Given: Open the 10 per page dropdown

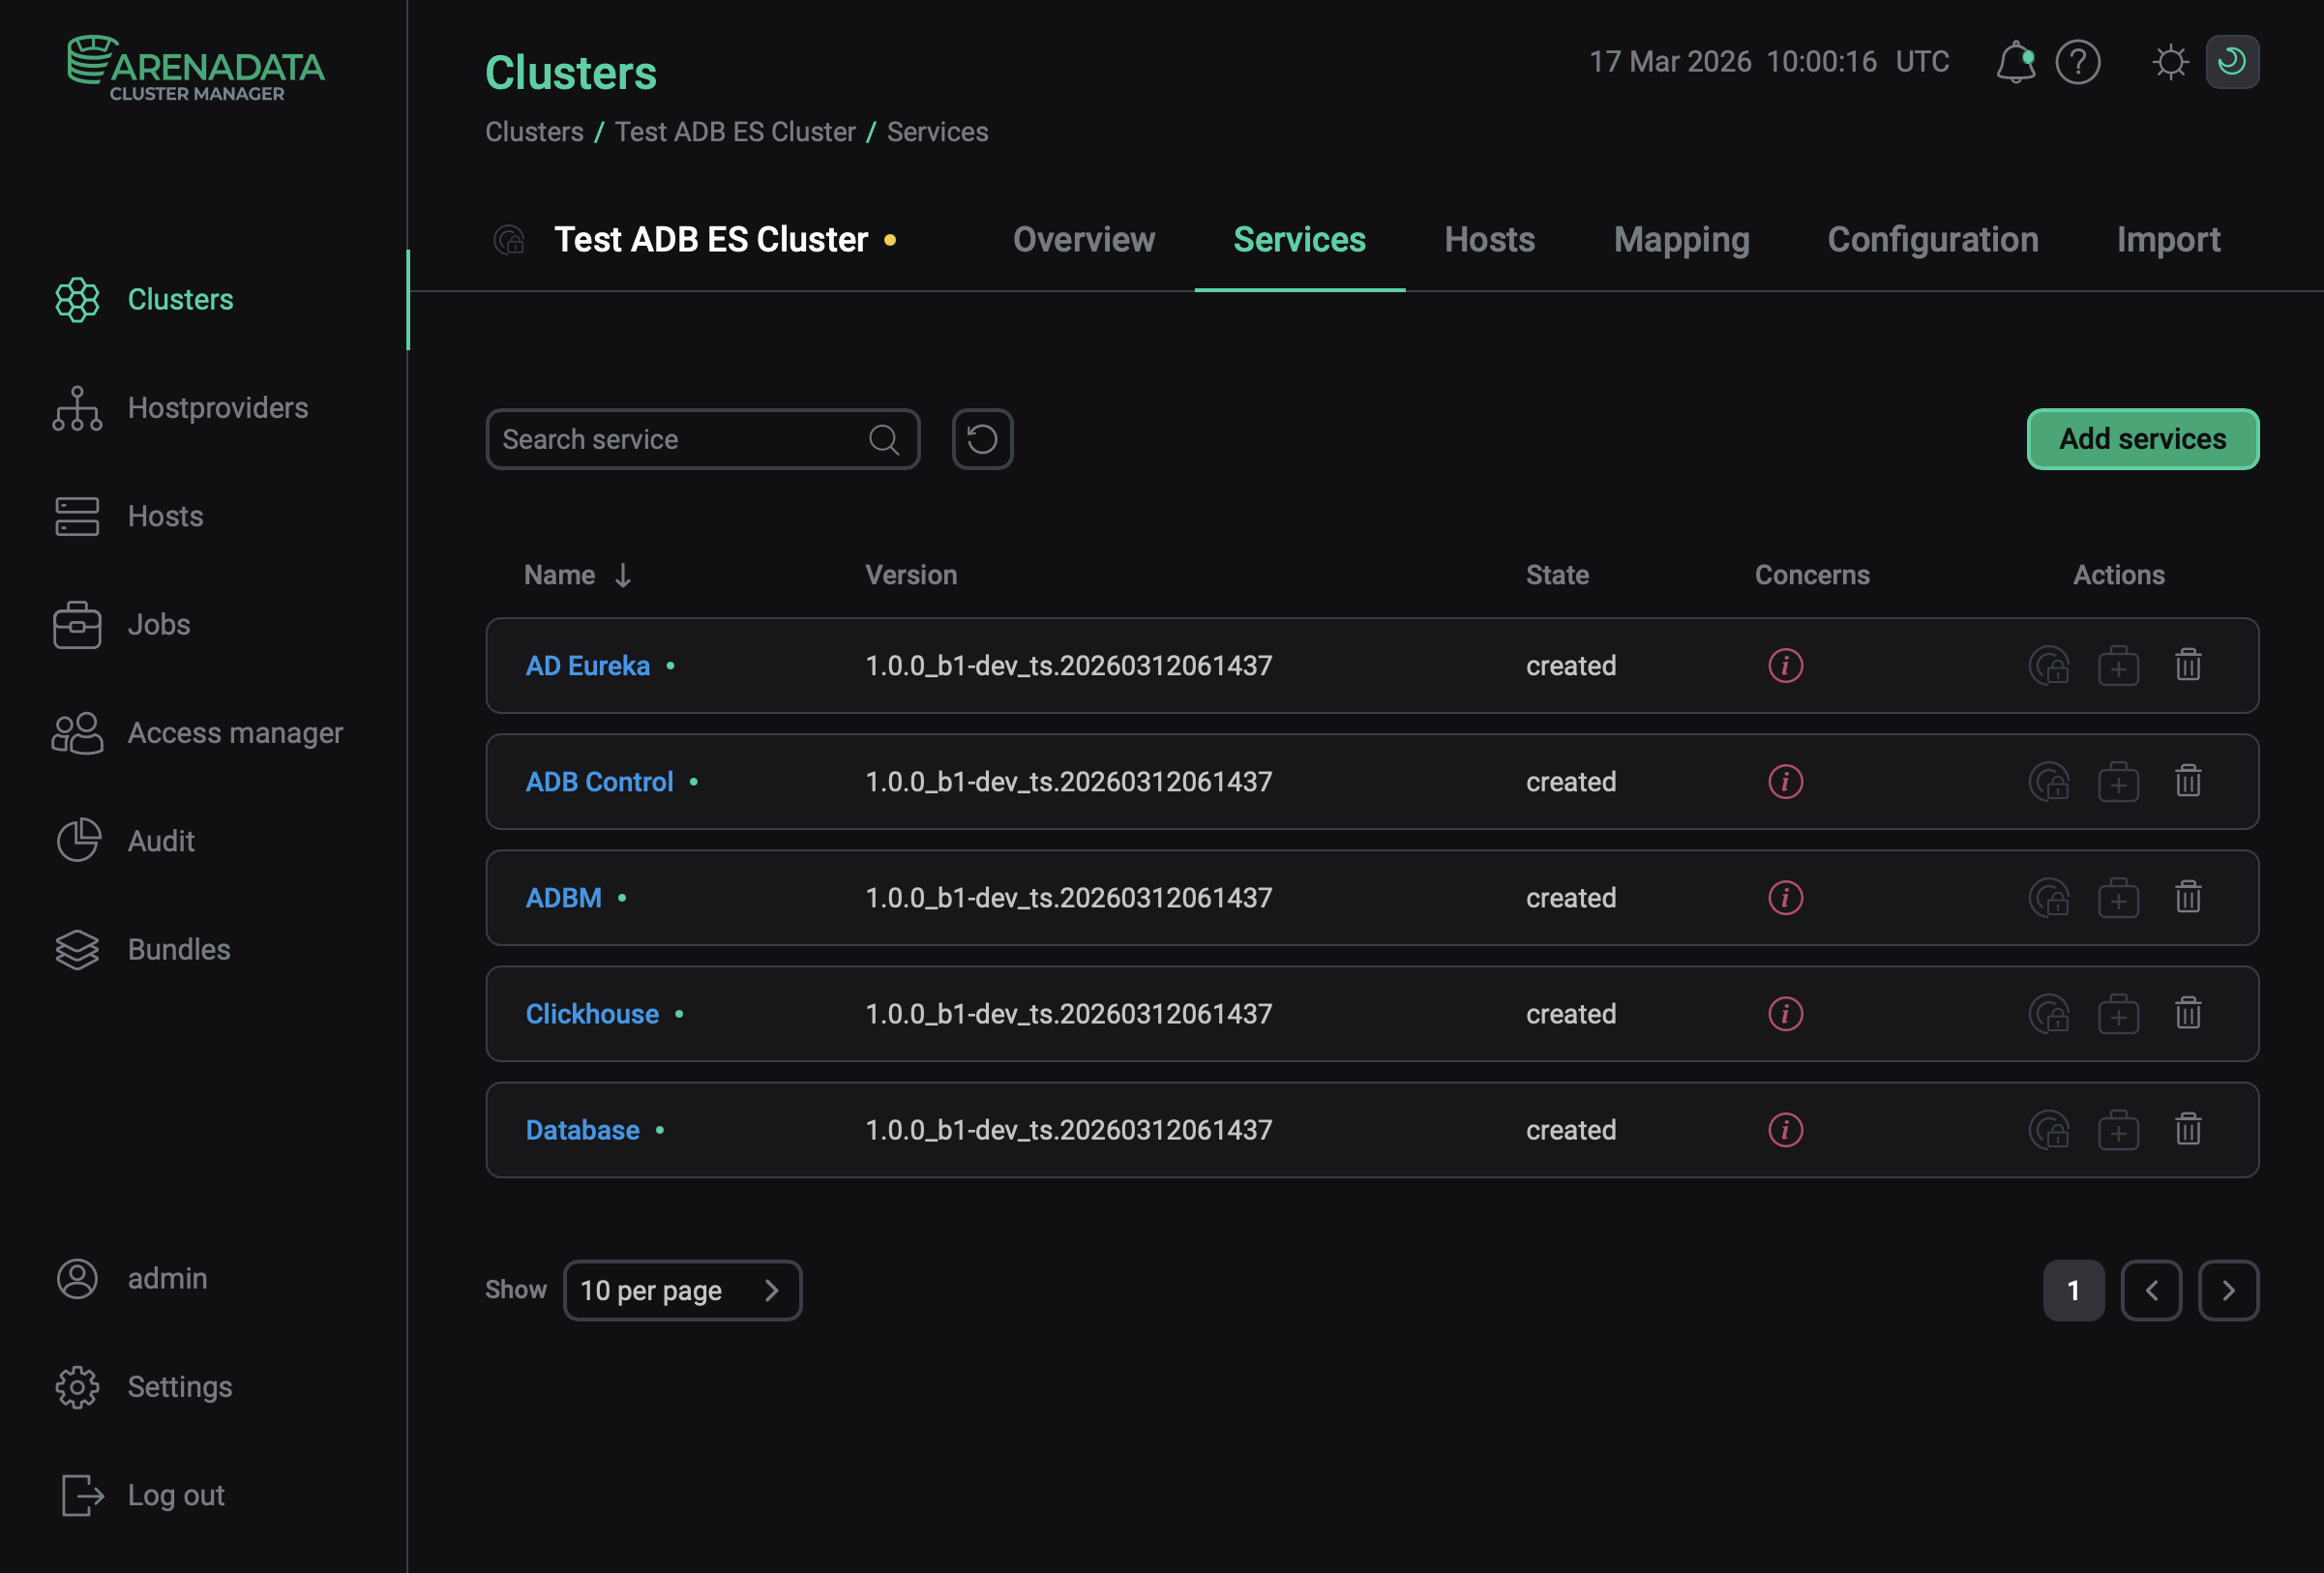Looking at the screenshot, I should point(683,1290).
